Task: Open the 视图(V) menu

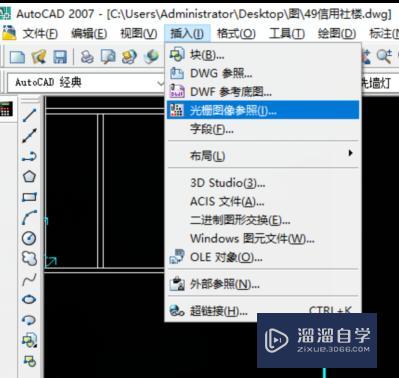Action: [x=139, y=34]
